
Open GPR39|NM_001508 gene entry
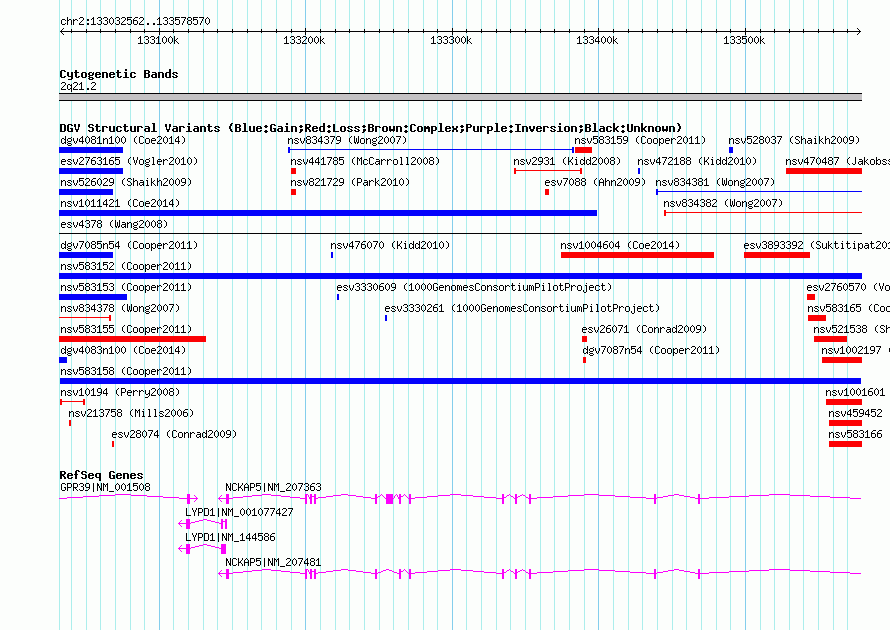pyautogui.click(x=106, y=487)
